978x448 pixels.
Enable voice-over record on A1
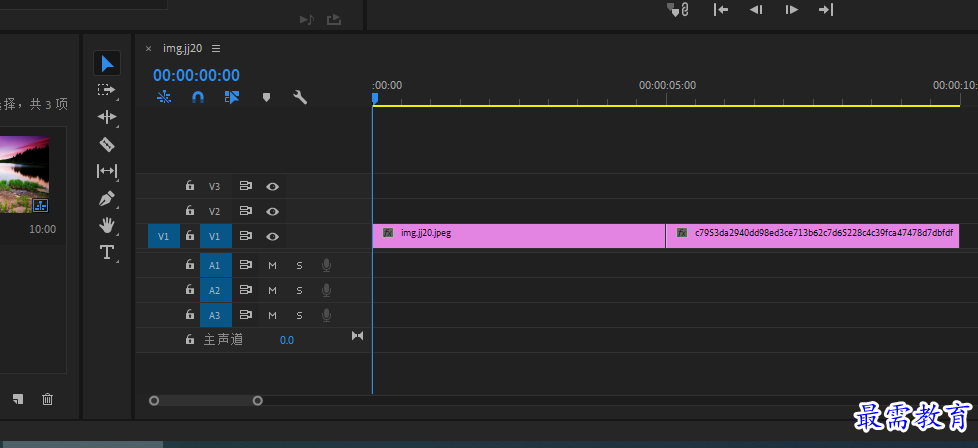point(326,266)
